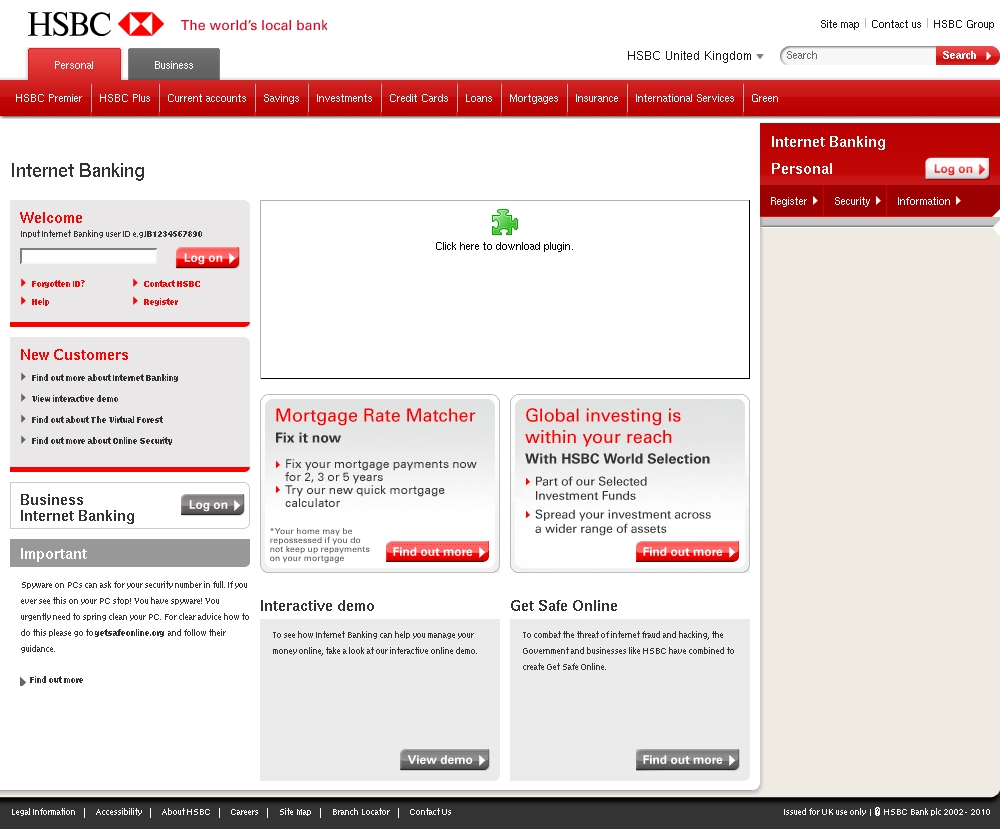The width and height of the screenshot is (1000, 829).
Task: Click the Get Safe Online heading
Action: point(564,605)
